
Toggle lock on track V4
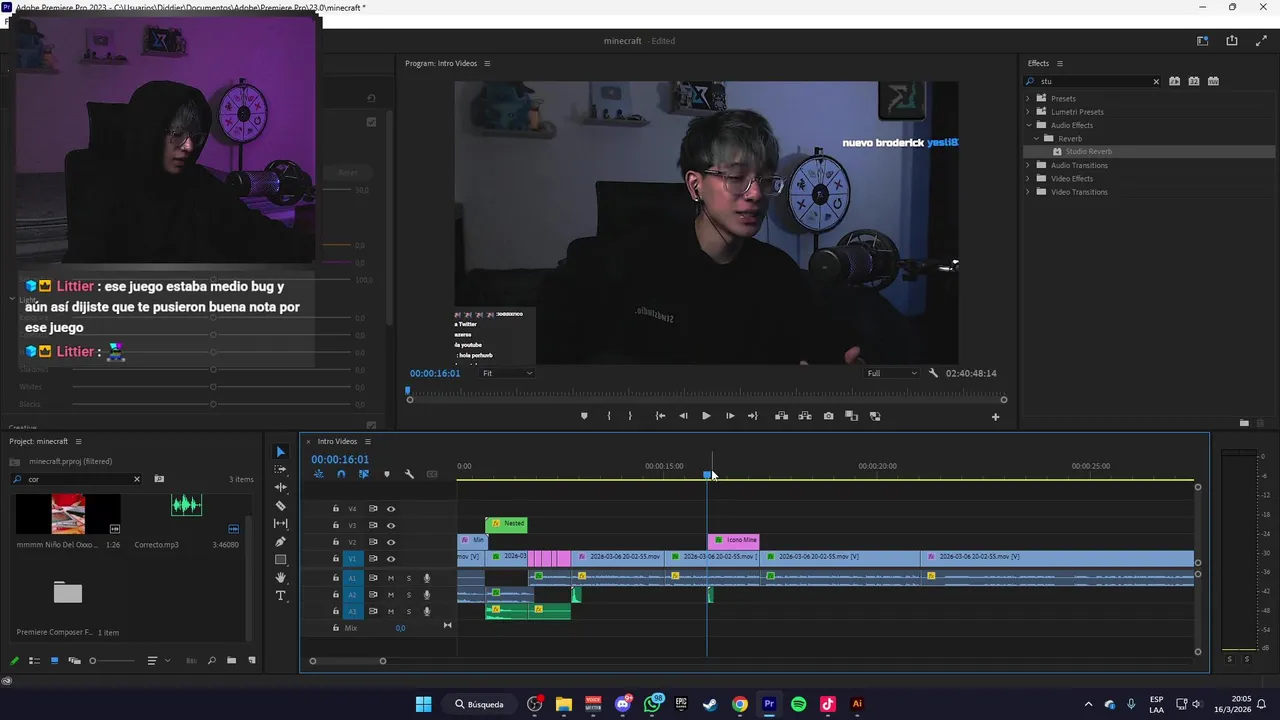336,509
